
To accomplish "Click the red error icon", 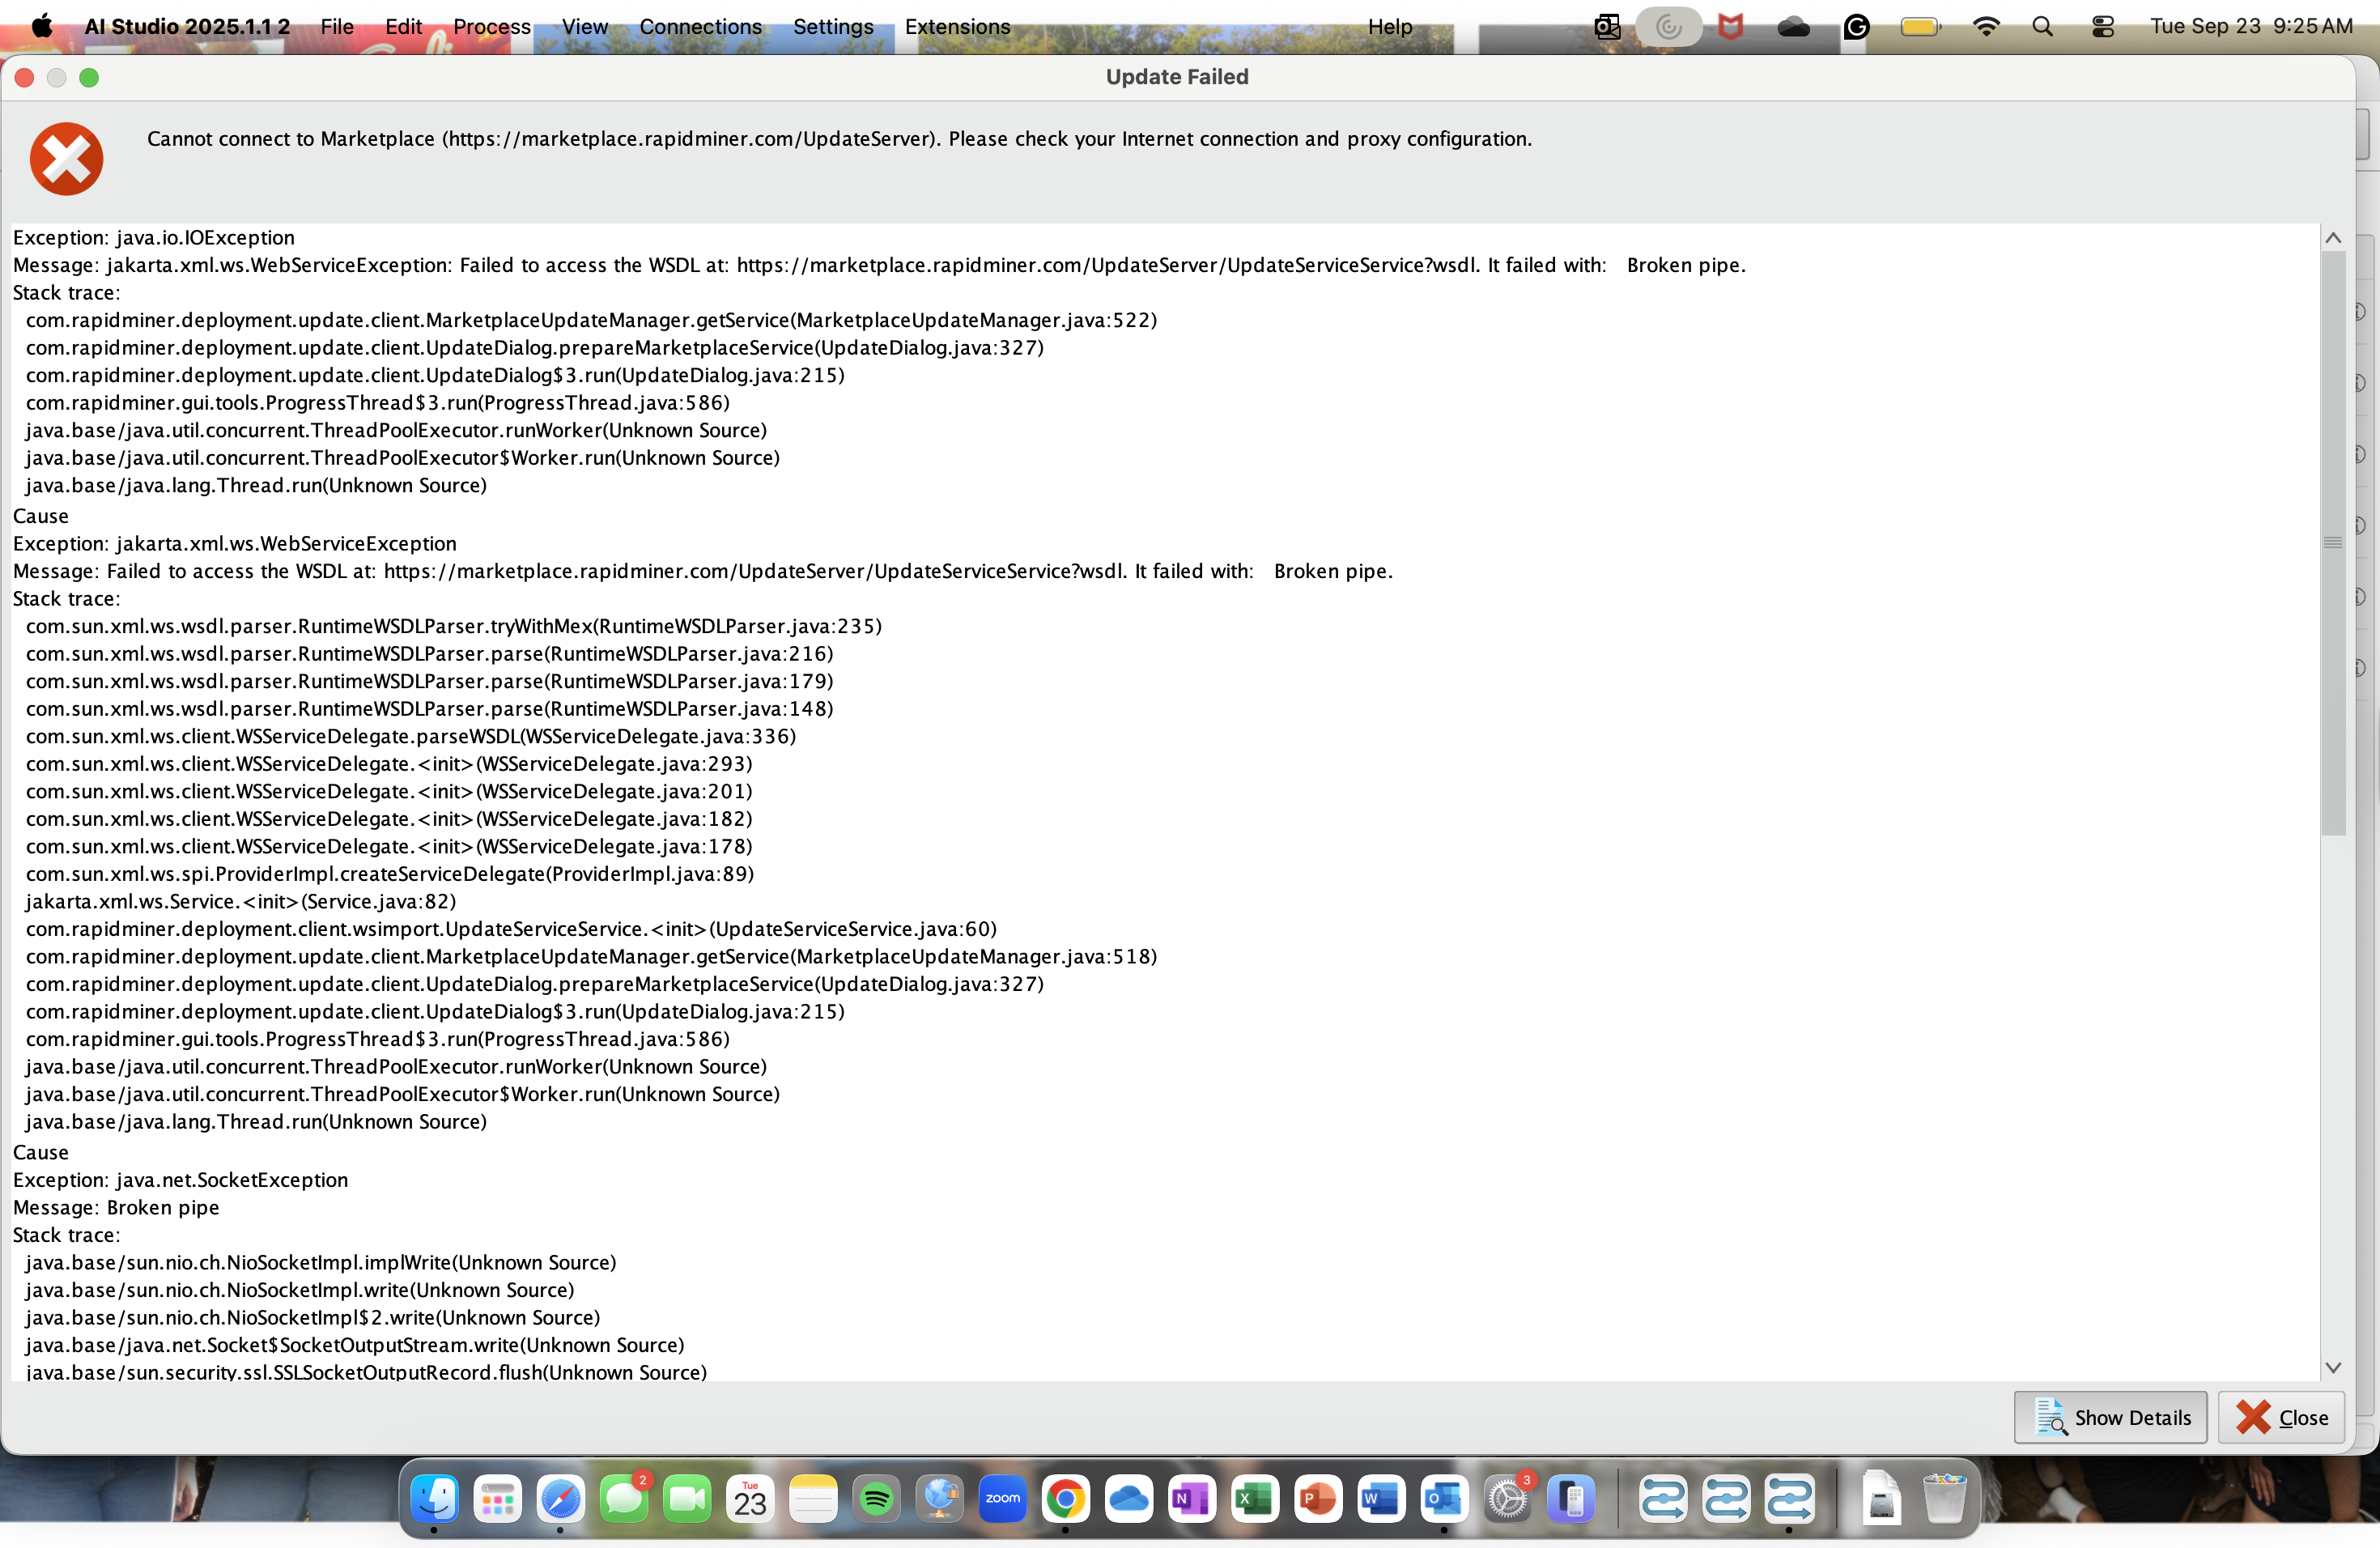I will click(66, 158).
